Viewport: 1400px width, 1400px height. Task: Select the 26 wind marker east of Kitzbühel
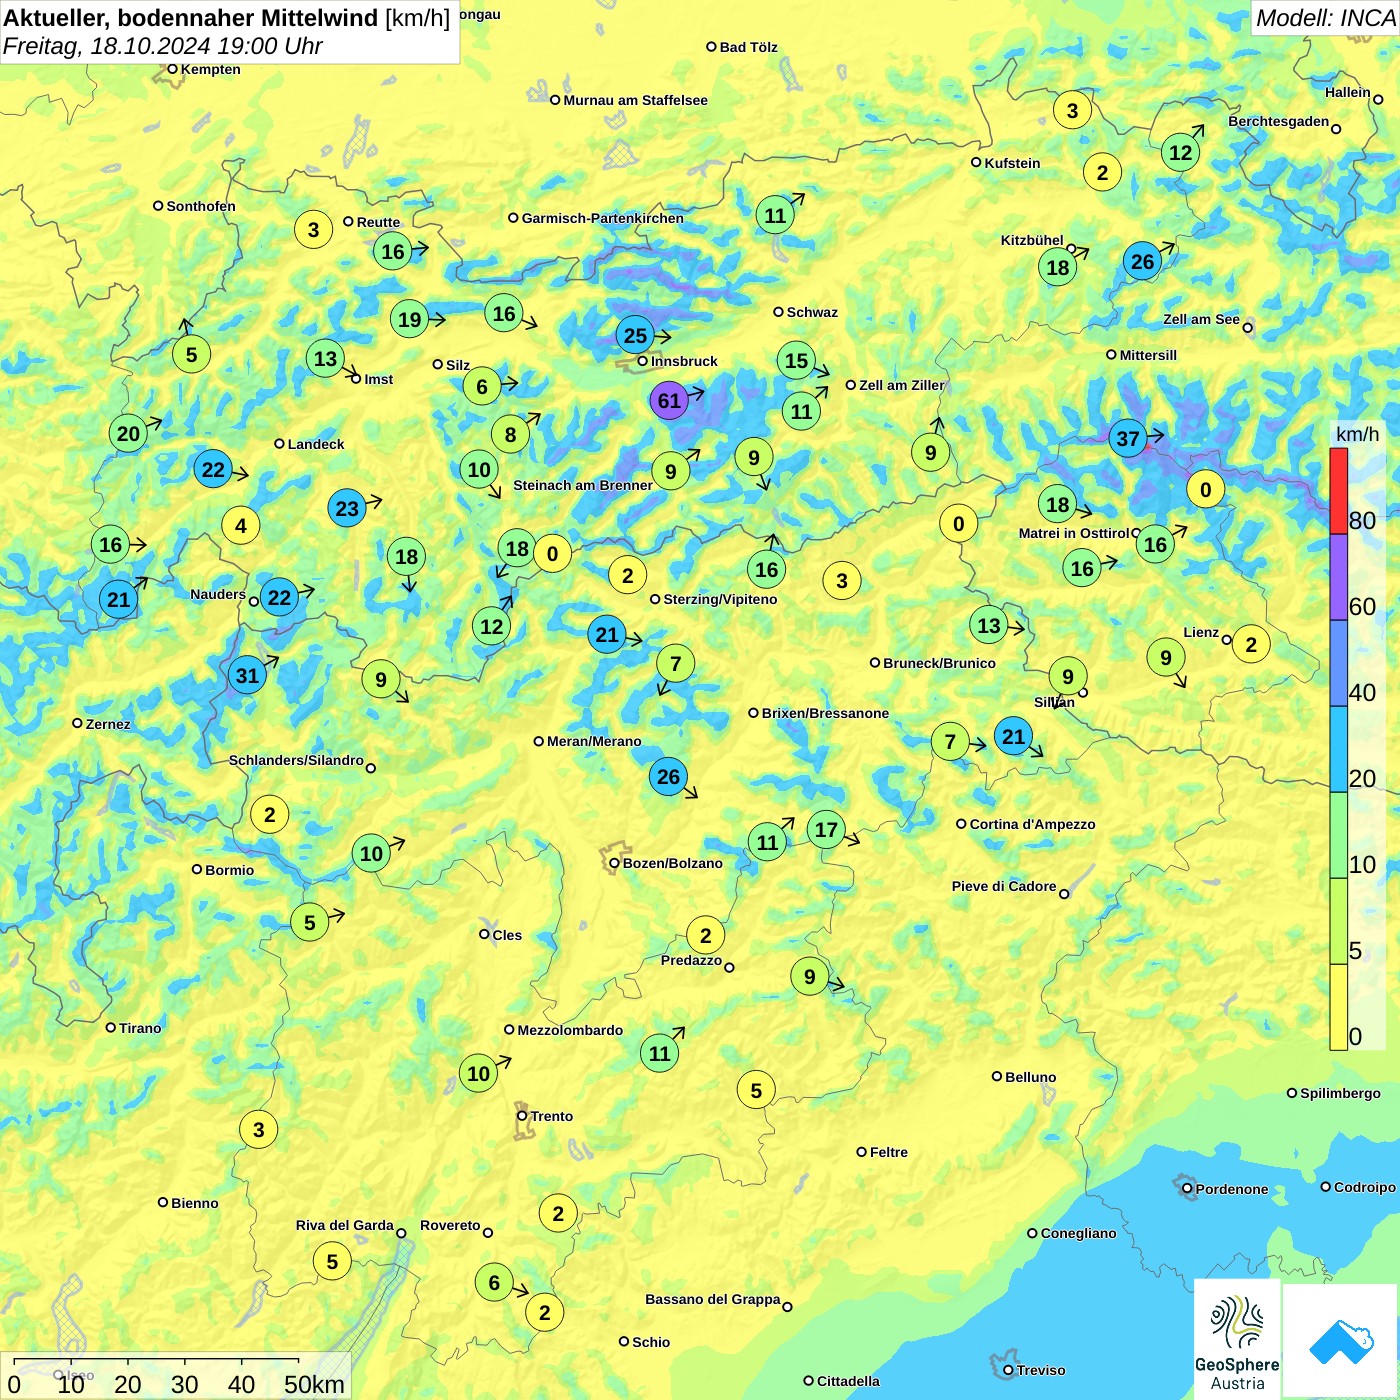(1142, 262)
